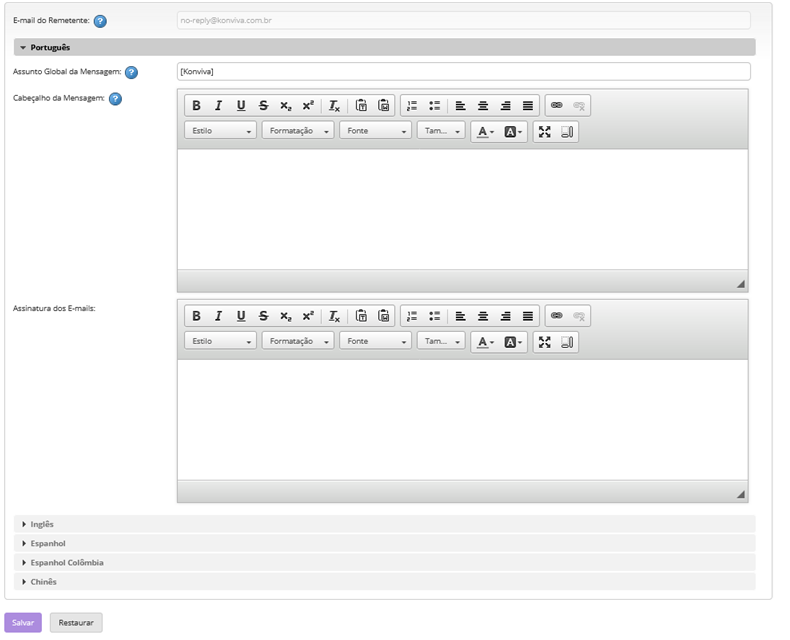This screenshot has height=640, width=790.
Task: Center-align text in the Cabeçalho editor
Action: pos(483,106)
